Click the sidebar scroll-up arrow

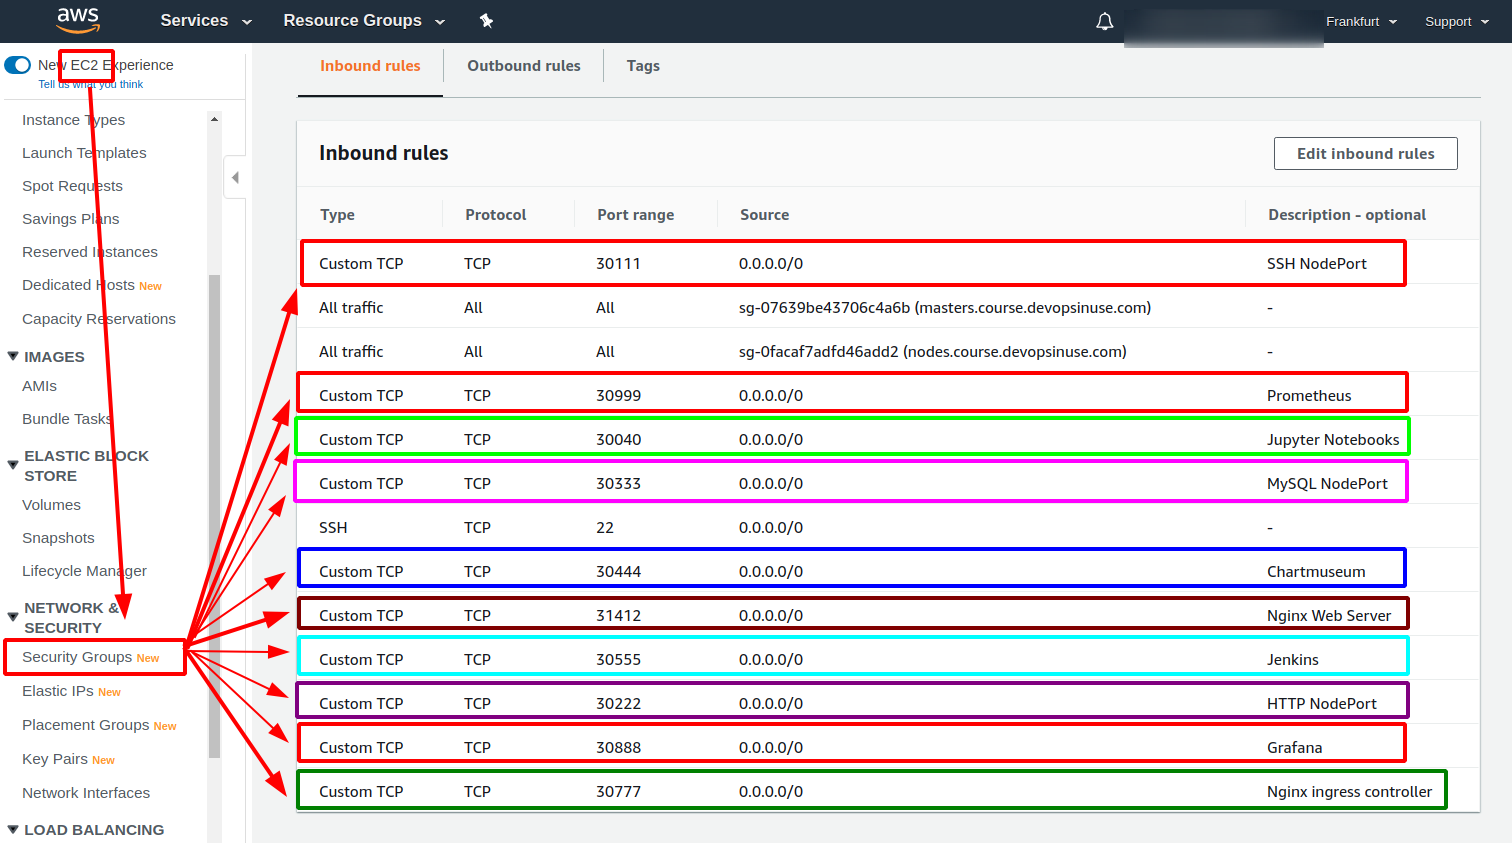214,119
